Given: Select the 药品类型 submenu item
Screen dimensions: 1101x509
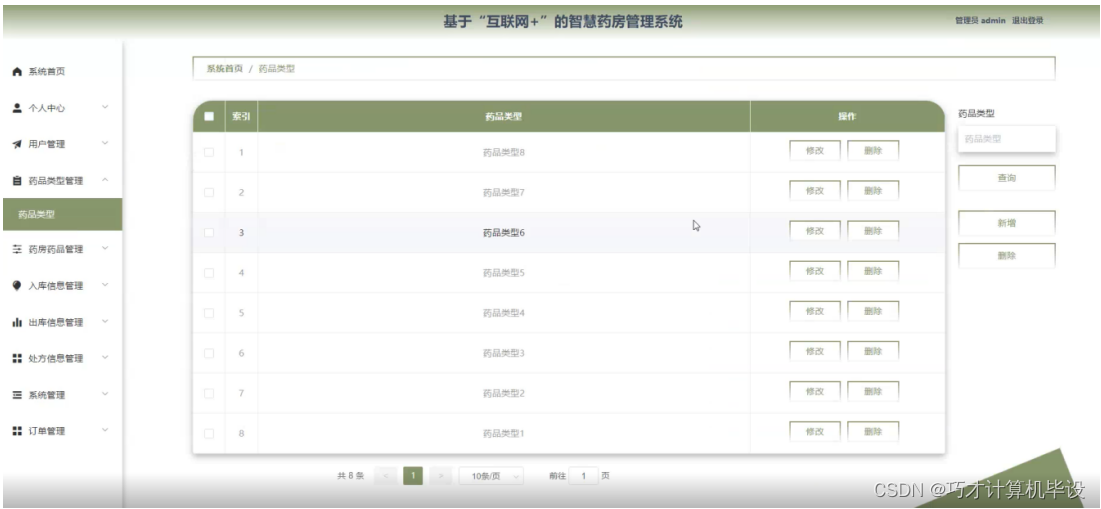Looking at the screenshot, I should click(62, 214).
